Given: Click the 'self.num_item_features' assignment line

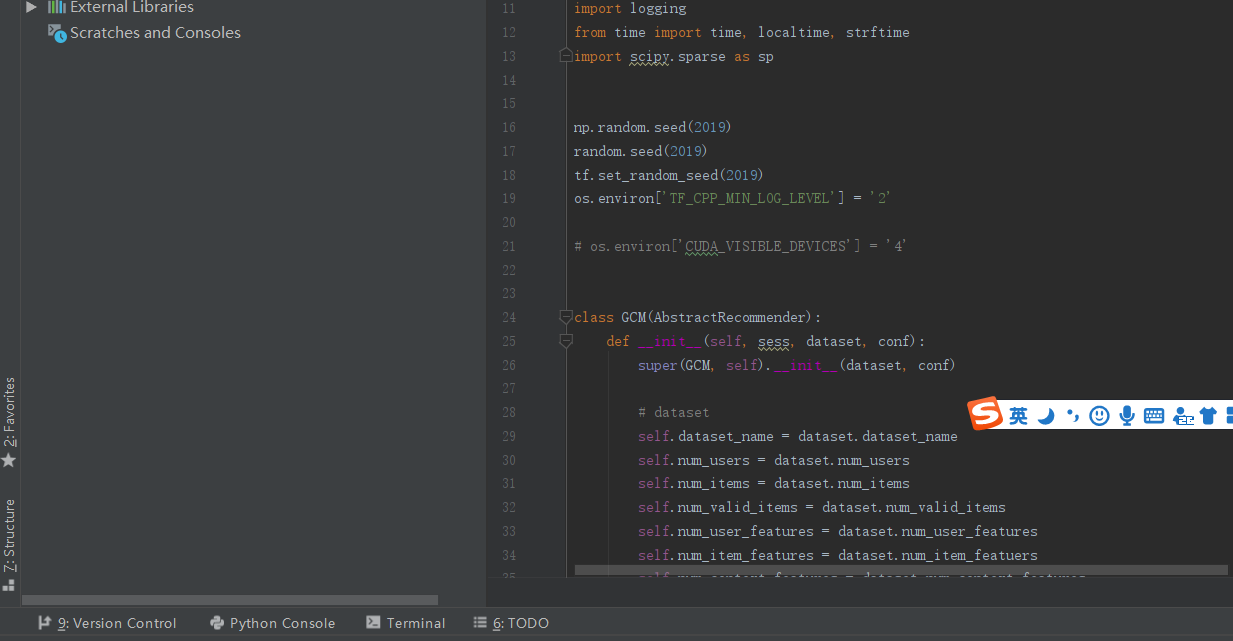Looking at the screenshot, I should point(837,555).
